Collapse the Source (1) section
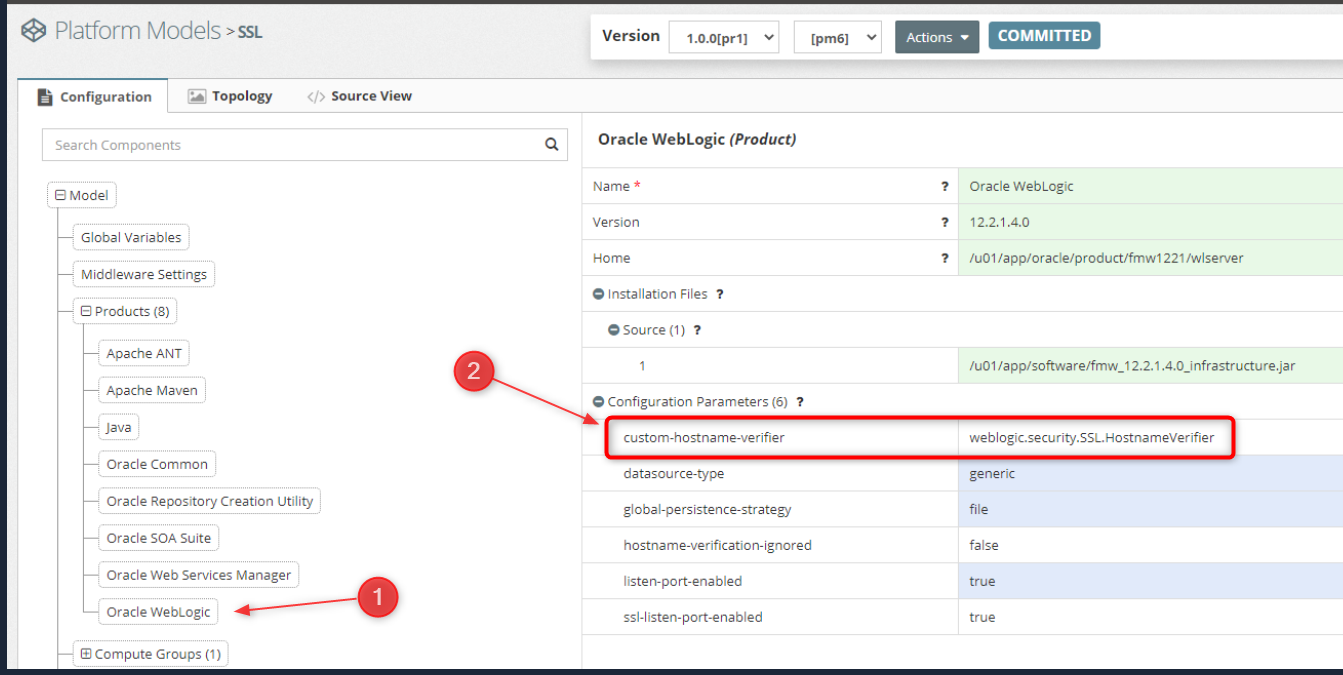Image resolution: width=1343 pixels, height=675 pixels. [x=614, y=330]
